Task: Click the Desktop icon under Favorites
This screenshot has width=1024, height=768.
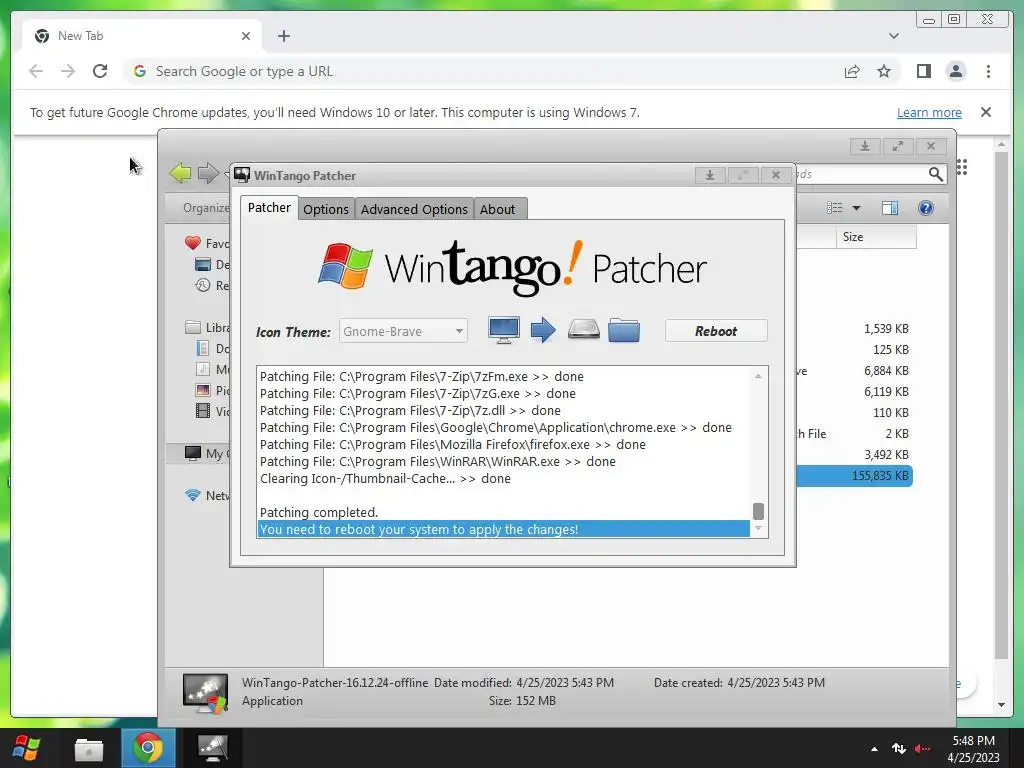Action: pos(203,264)
